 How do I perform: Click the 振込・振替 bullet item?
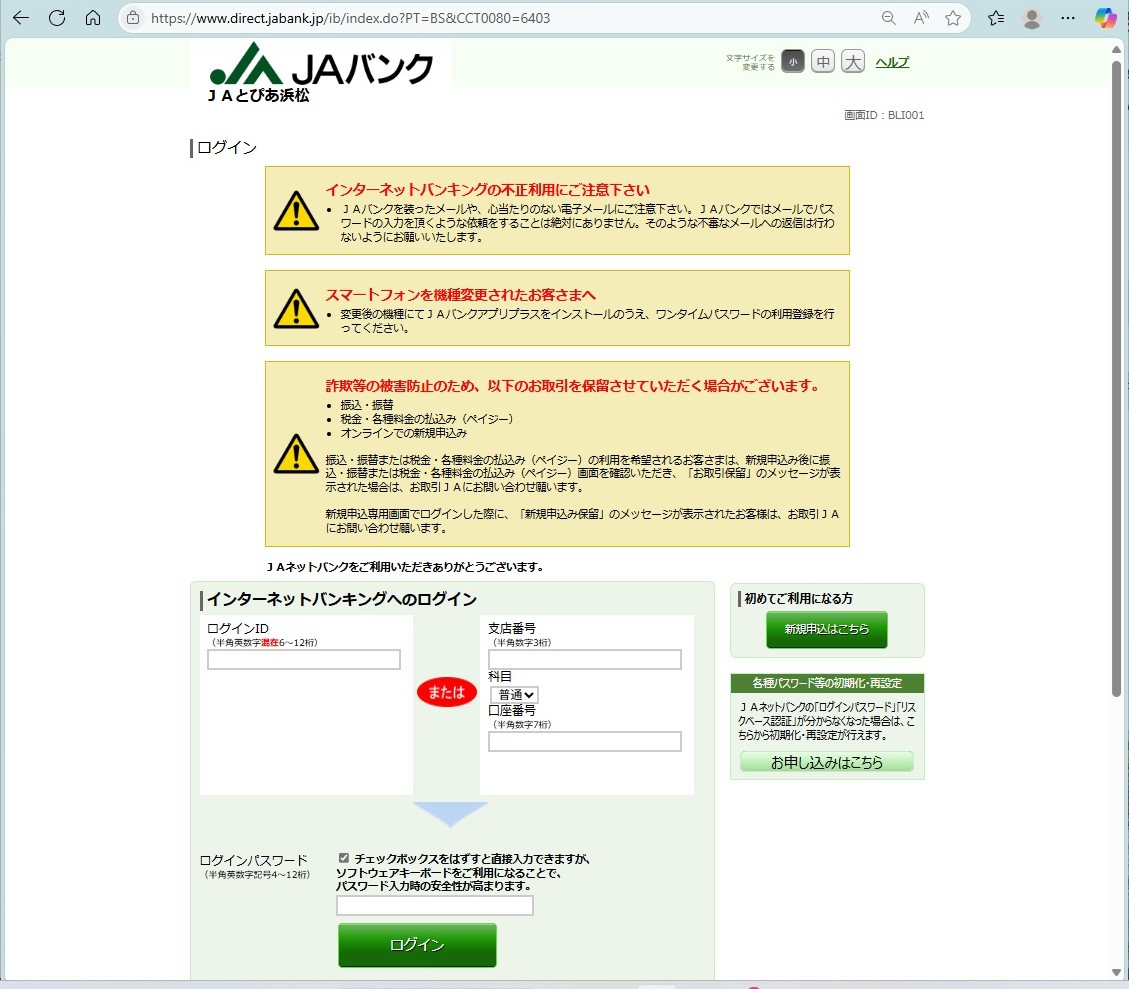[x=366, y=405]
